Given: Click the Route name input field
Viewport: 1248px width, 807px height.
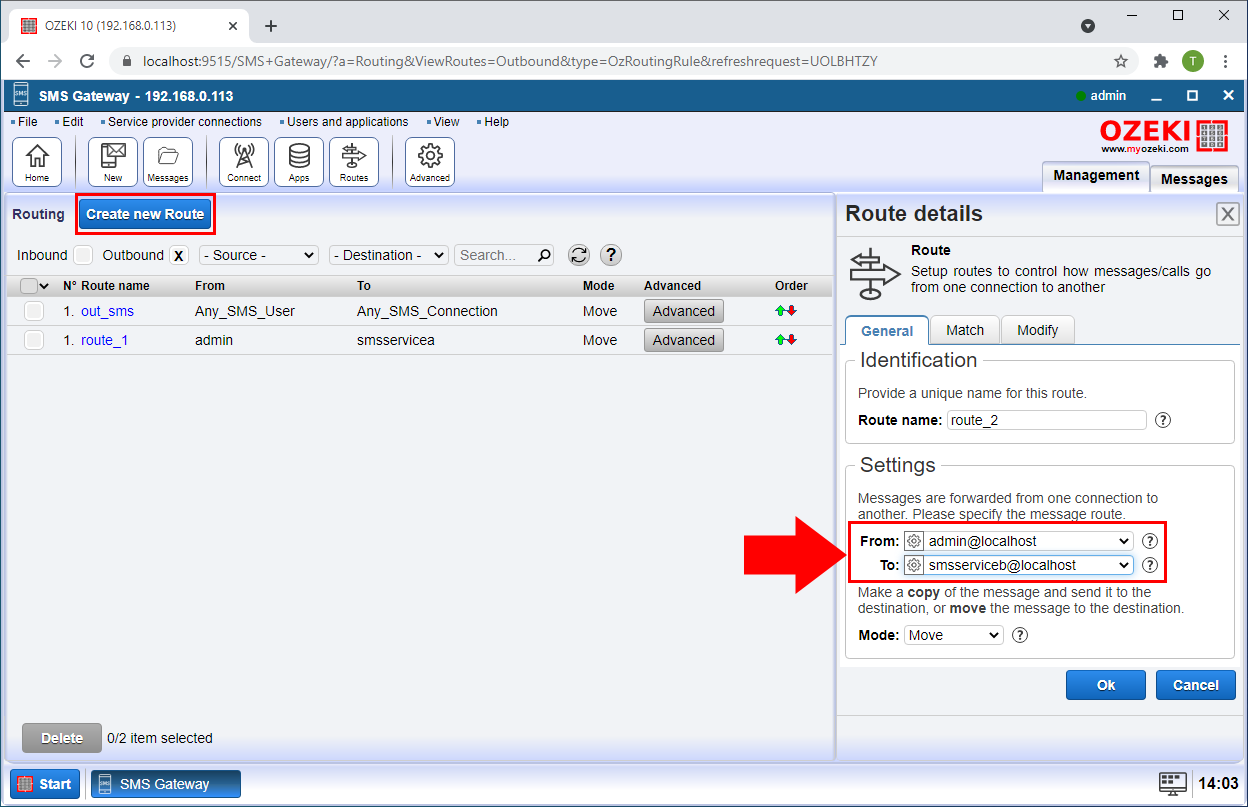Looking at the screenshot, I should (x=1046, y=420).
